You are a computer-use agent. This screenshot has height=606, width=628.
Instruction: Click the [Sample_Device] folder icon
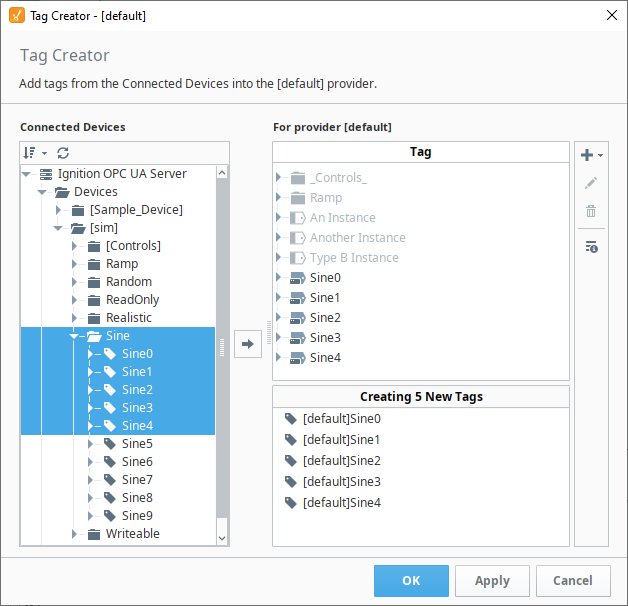(78, 210)
